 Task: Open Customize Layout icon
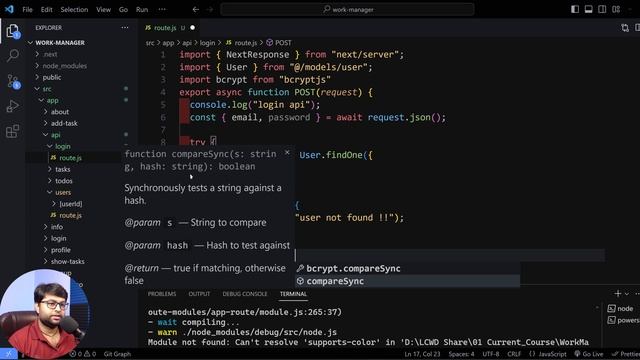point(616,9)
